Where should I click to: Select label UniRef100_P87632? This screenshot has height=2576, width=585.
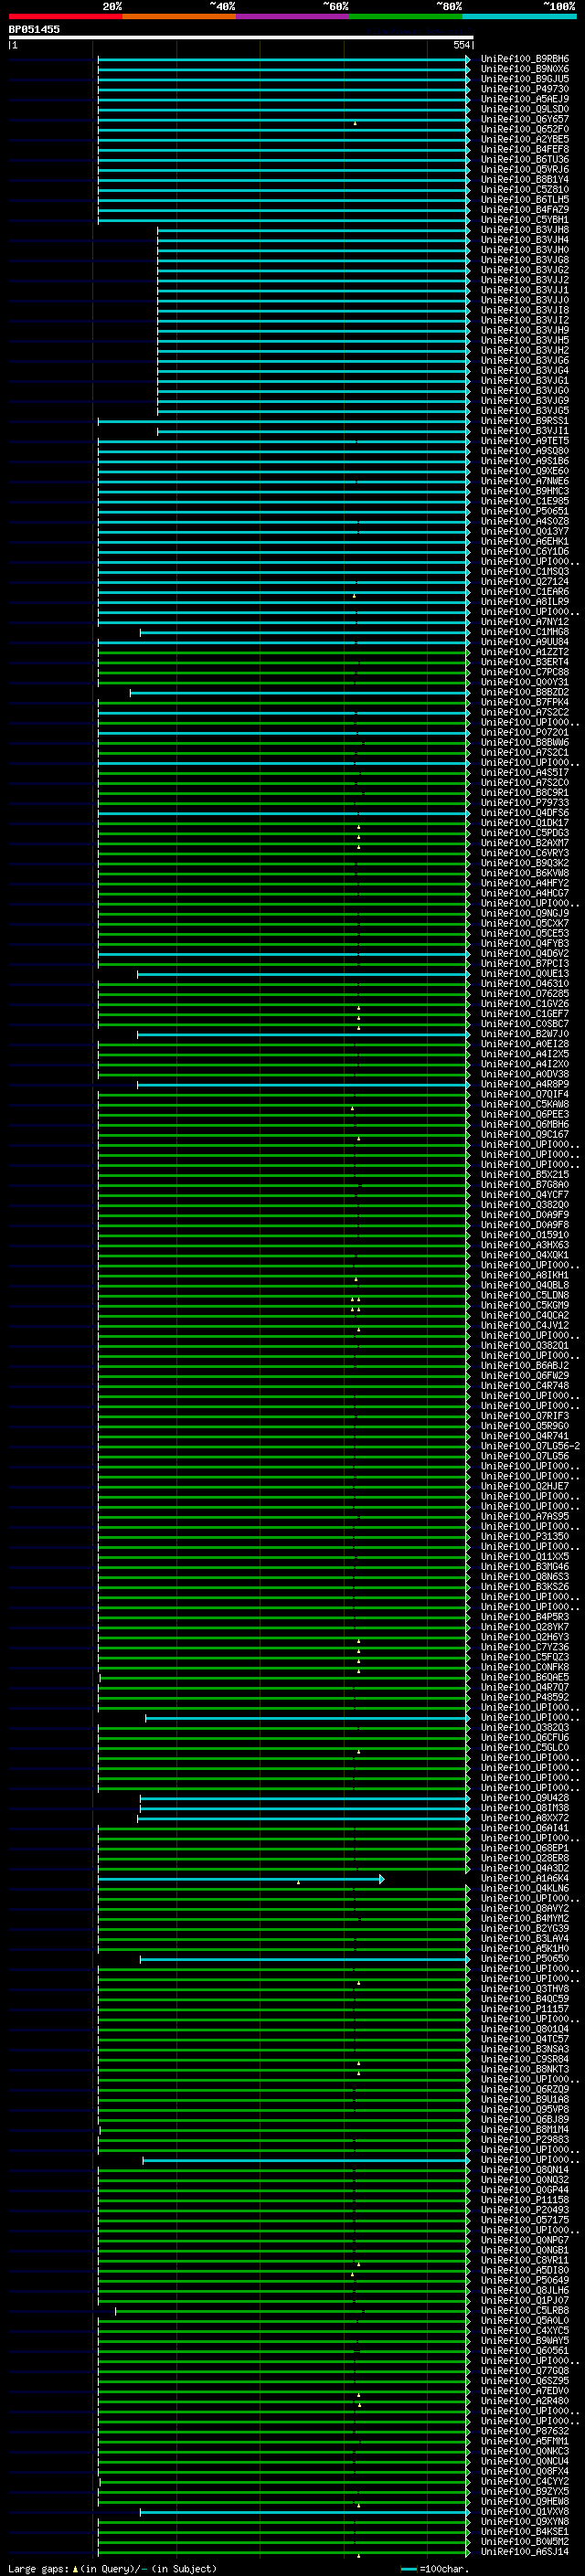click(x=524, y=2431)
